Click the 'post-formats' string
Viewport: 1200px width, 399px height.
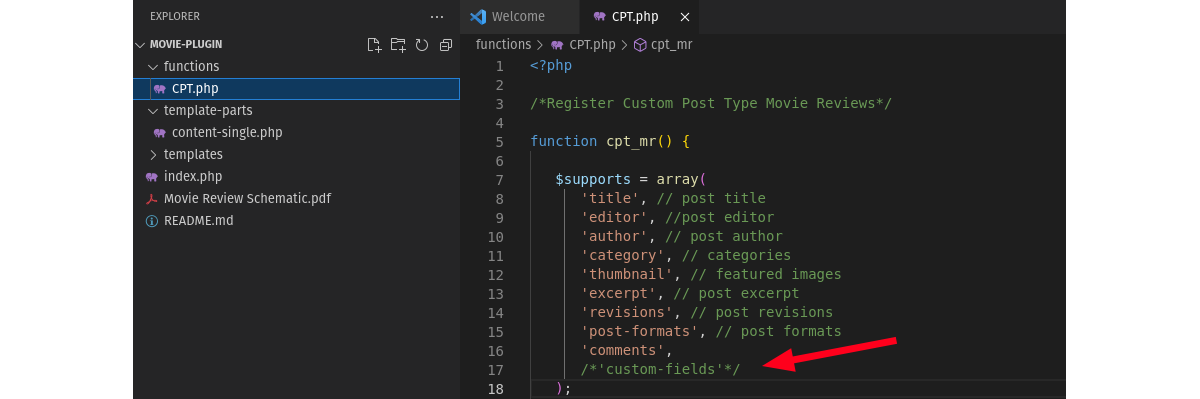click(640, 332)
